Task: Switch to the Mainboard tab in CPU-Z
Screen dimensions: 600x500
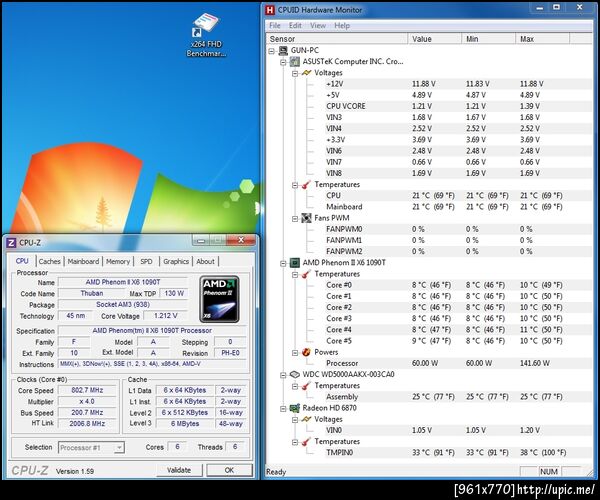Action: pyautogui.click(x=83, y=262)
